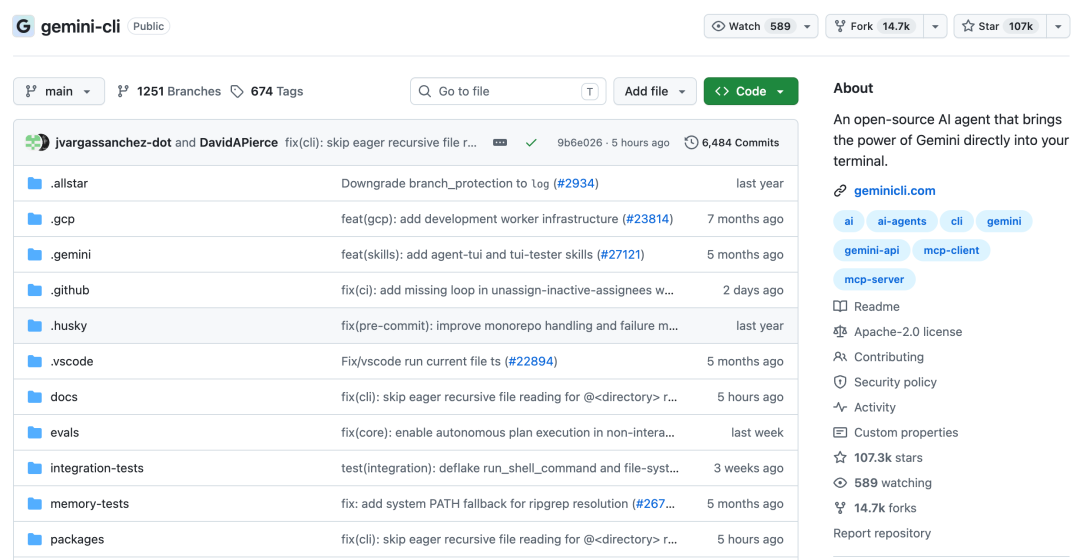This screenshot has height=560, width=1080.
Task: Open the integration-tests folder icon
Action: (x=34, y=468)
